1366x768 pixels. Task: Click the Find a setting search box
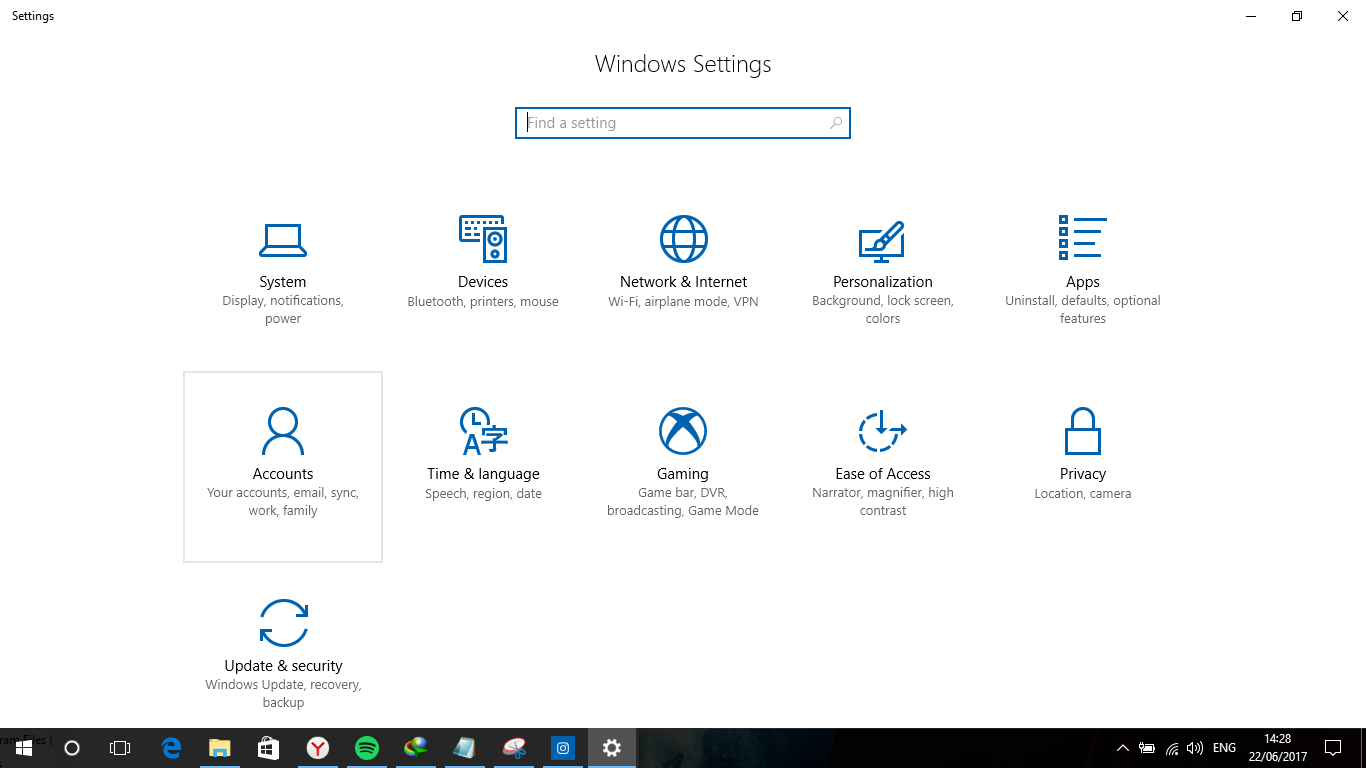tap(683, 122)
